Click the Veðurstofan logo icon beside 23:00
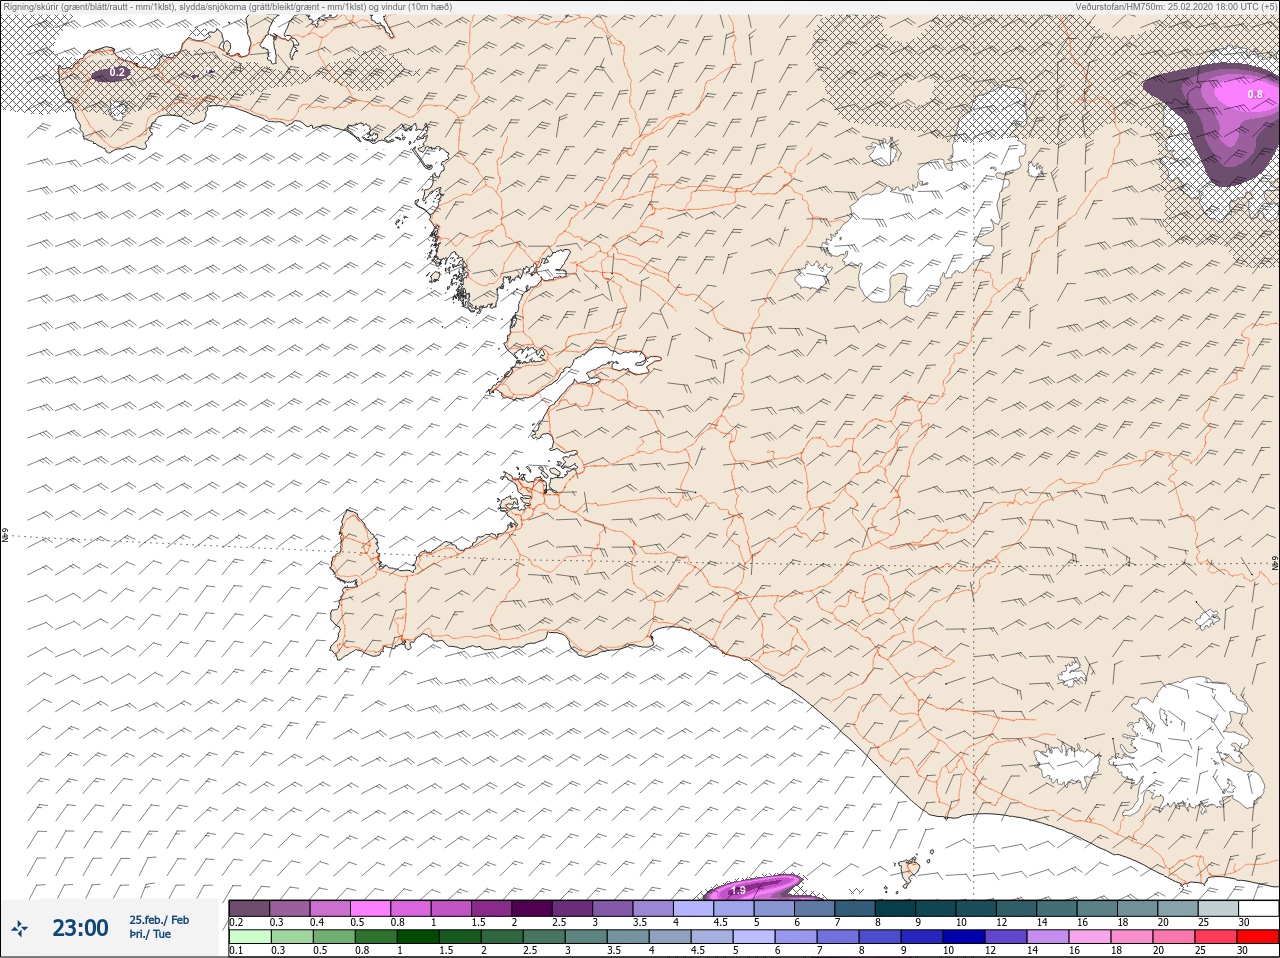This screenshot has height=958, width=1280. [x=19, y=929]
